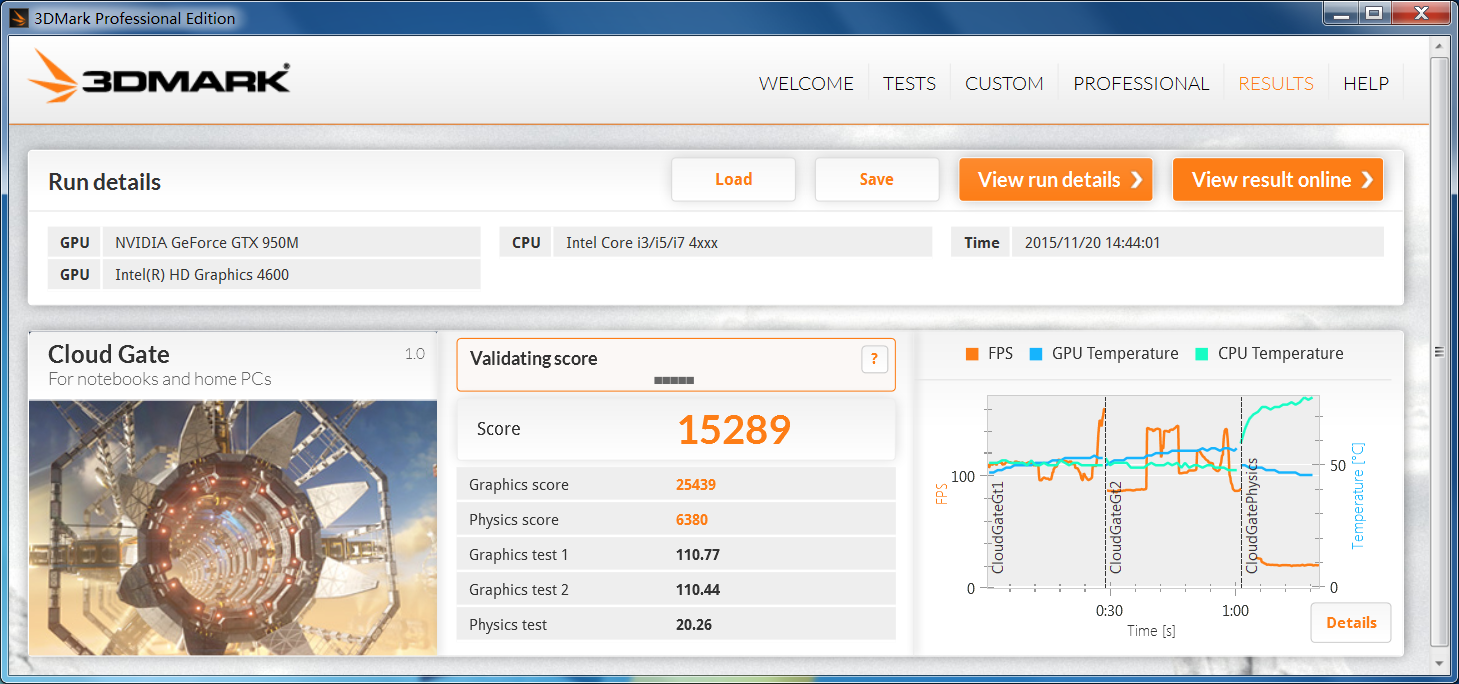Viewport: 1459px width, 684px height.
Task: Click the CloudGatePhysics chart marker label
Action: [1252, 515]
